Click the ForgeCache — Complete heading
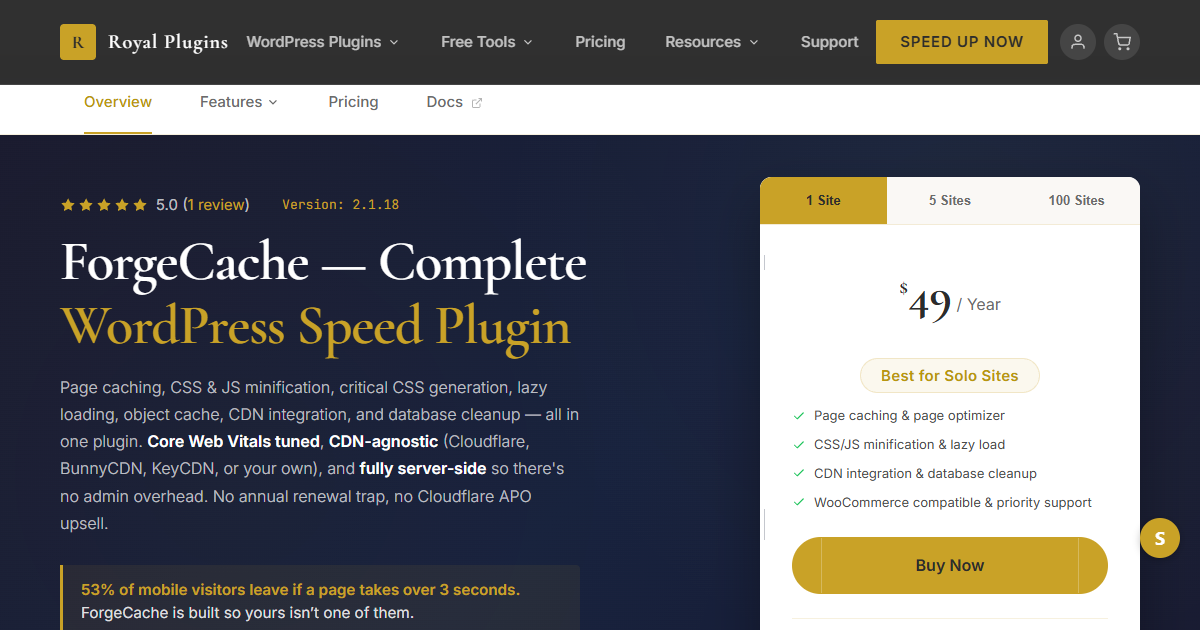This screenshot has width=1200, height=630. click(323, 263)
